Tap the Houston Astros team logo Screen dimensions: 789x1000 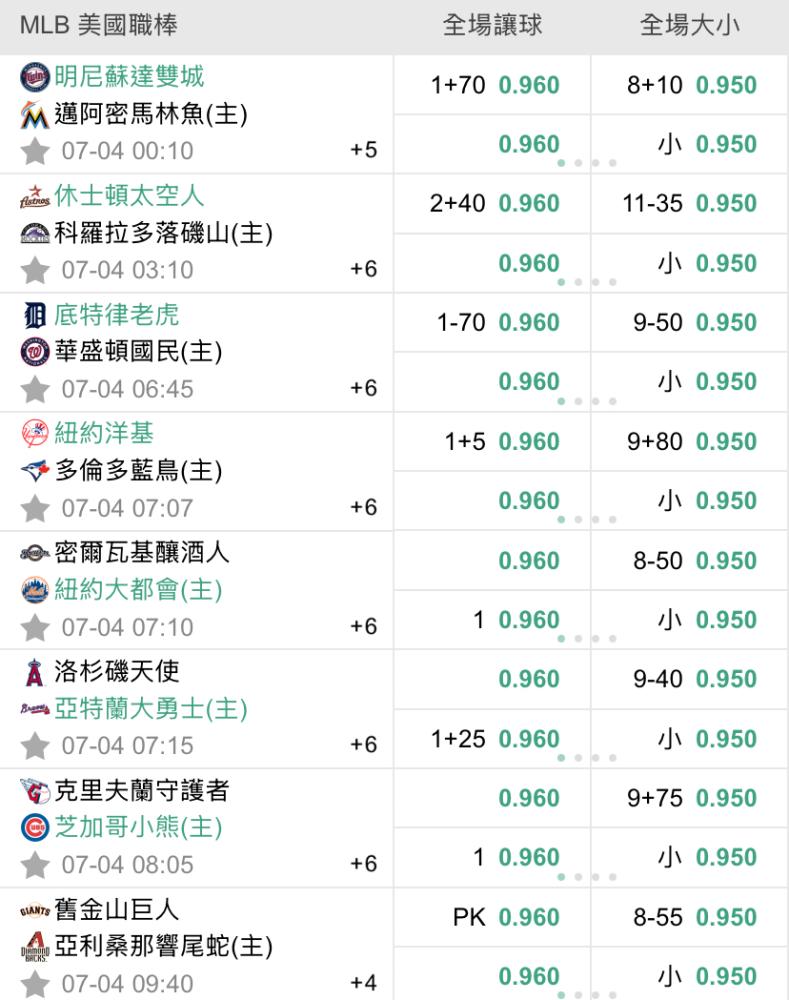click(34, 196)
